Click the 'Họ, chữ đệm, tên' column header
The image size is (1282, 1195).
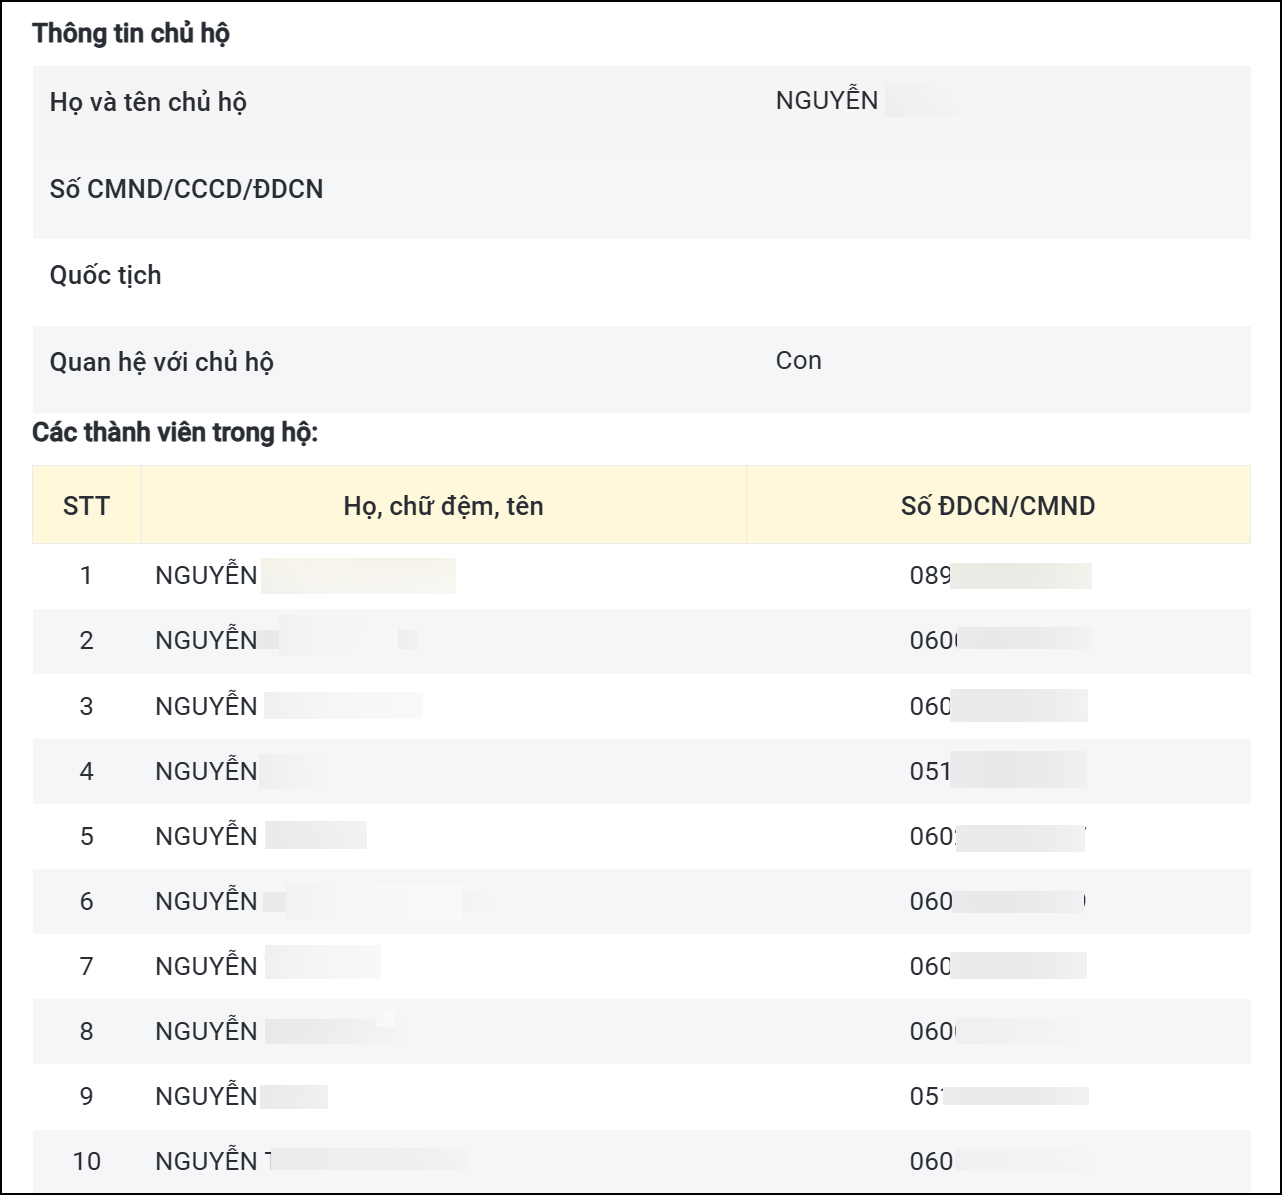pos(443,506)
